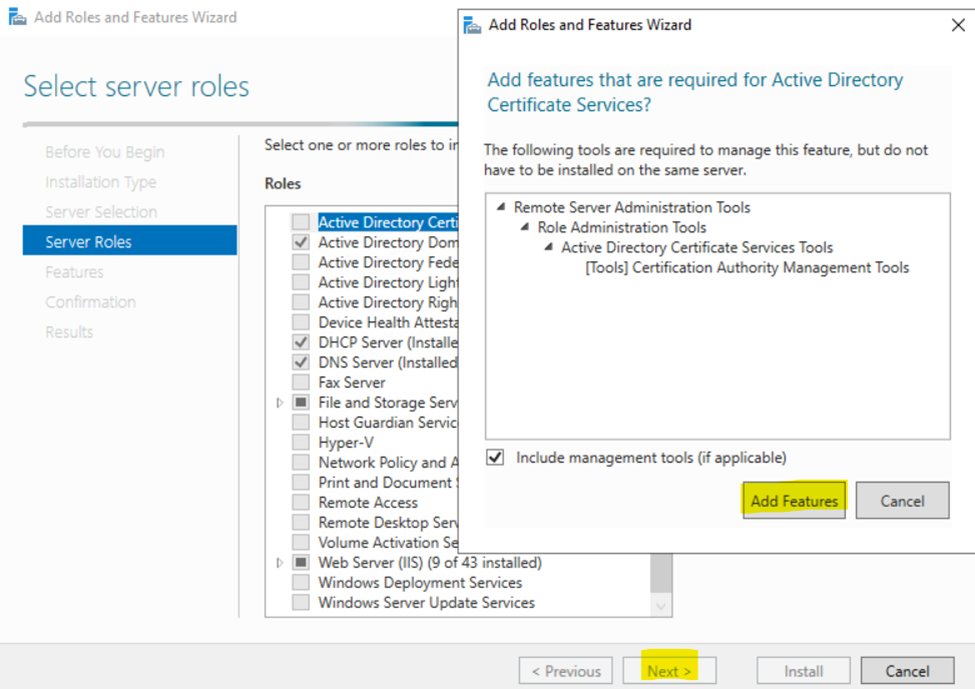Check the Fax Server role

[x=301, y=382]
